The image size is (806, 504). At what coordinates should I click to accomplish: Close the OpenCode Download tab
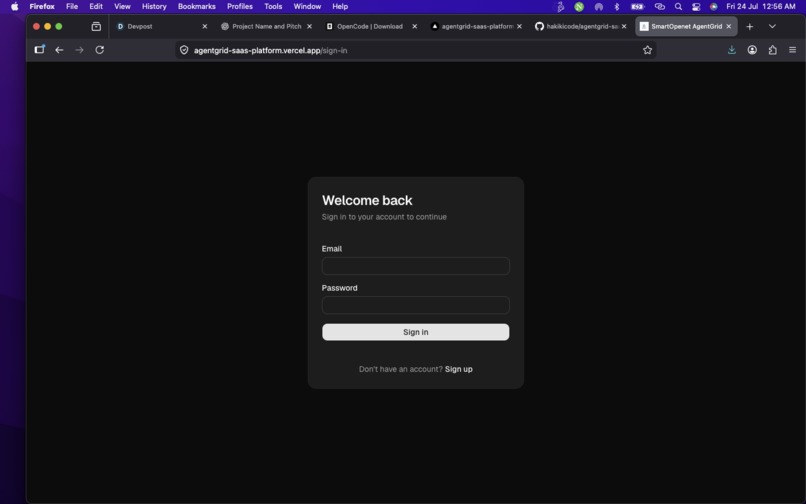(414, 26)
